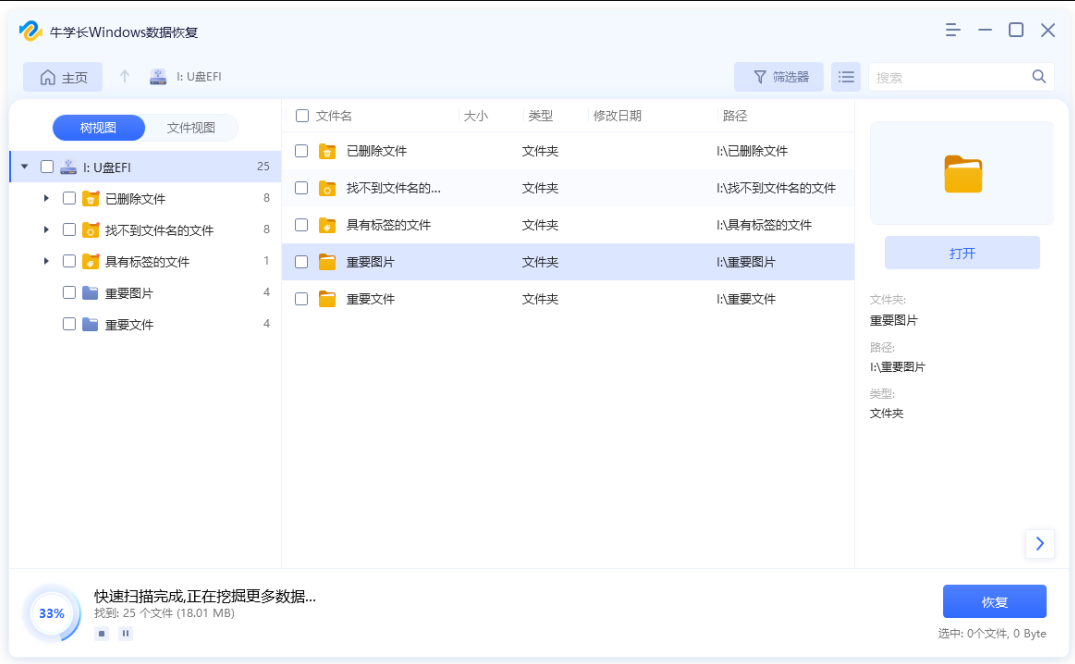The width and height of the screenshot is (1075, 664).
Task: Expand 找不到文件名的文件 tree node
Action: tap(46, 230)
